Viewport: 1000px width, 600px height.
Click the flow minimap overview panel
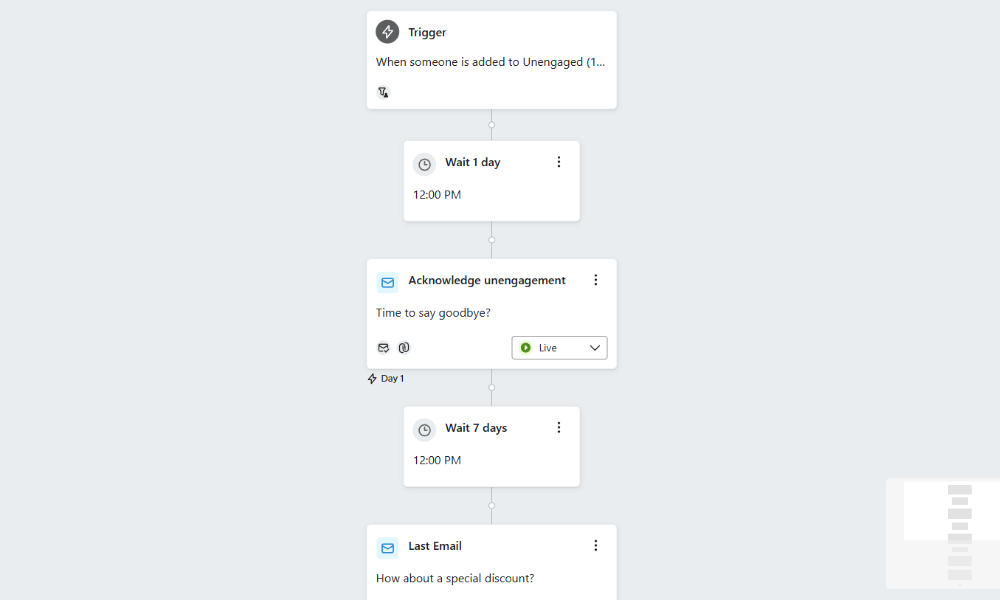(942, 533)
